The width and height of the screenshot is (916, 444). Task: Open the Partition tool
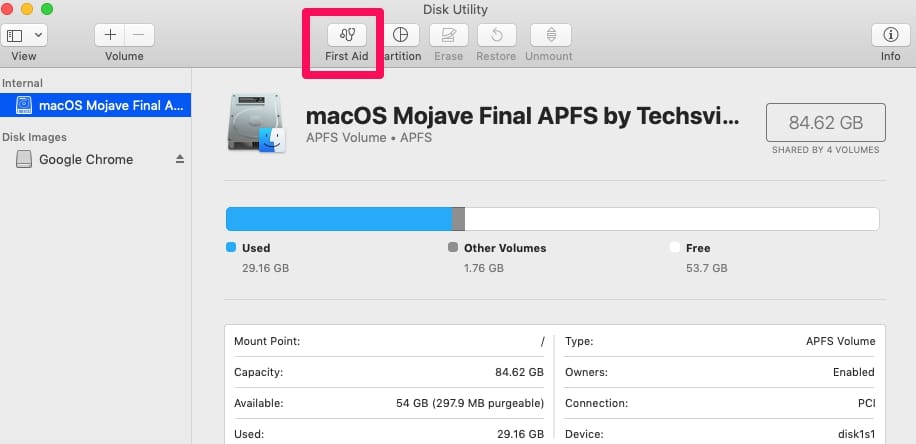click(401, 35)
